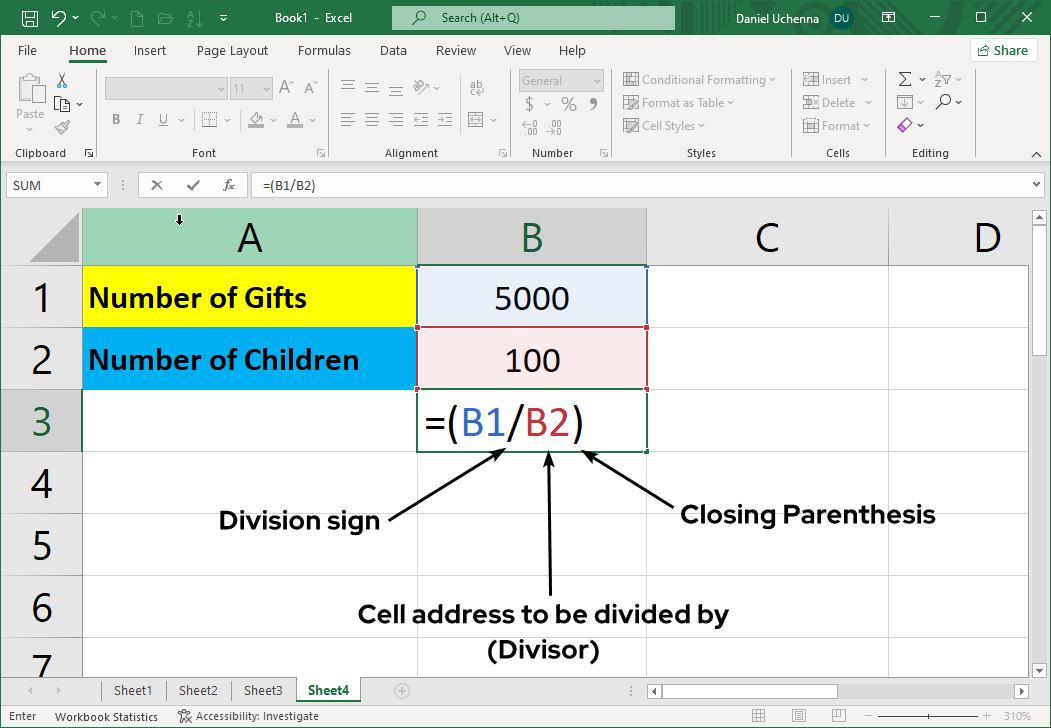Screen dimensions: 1051x728
Task: Select the Format Painter tool
Action: [x=61, y=126]
